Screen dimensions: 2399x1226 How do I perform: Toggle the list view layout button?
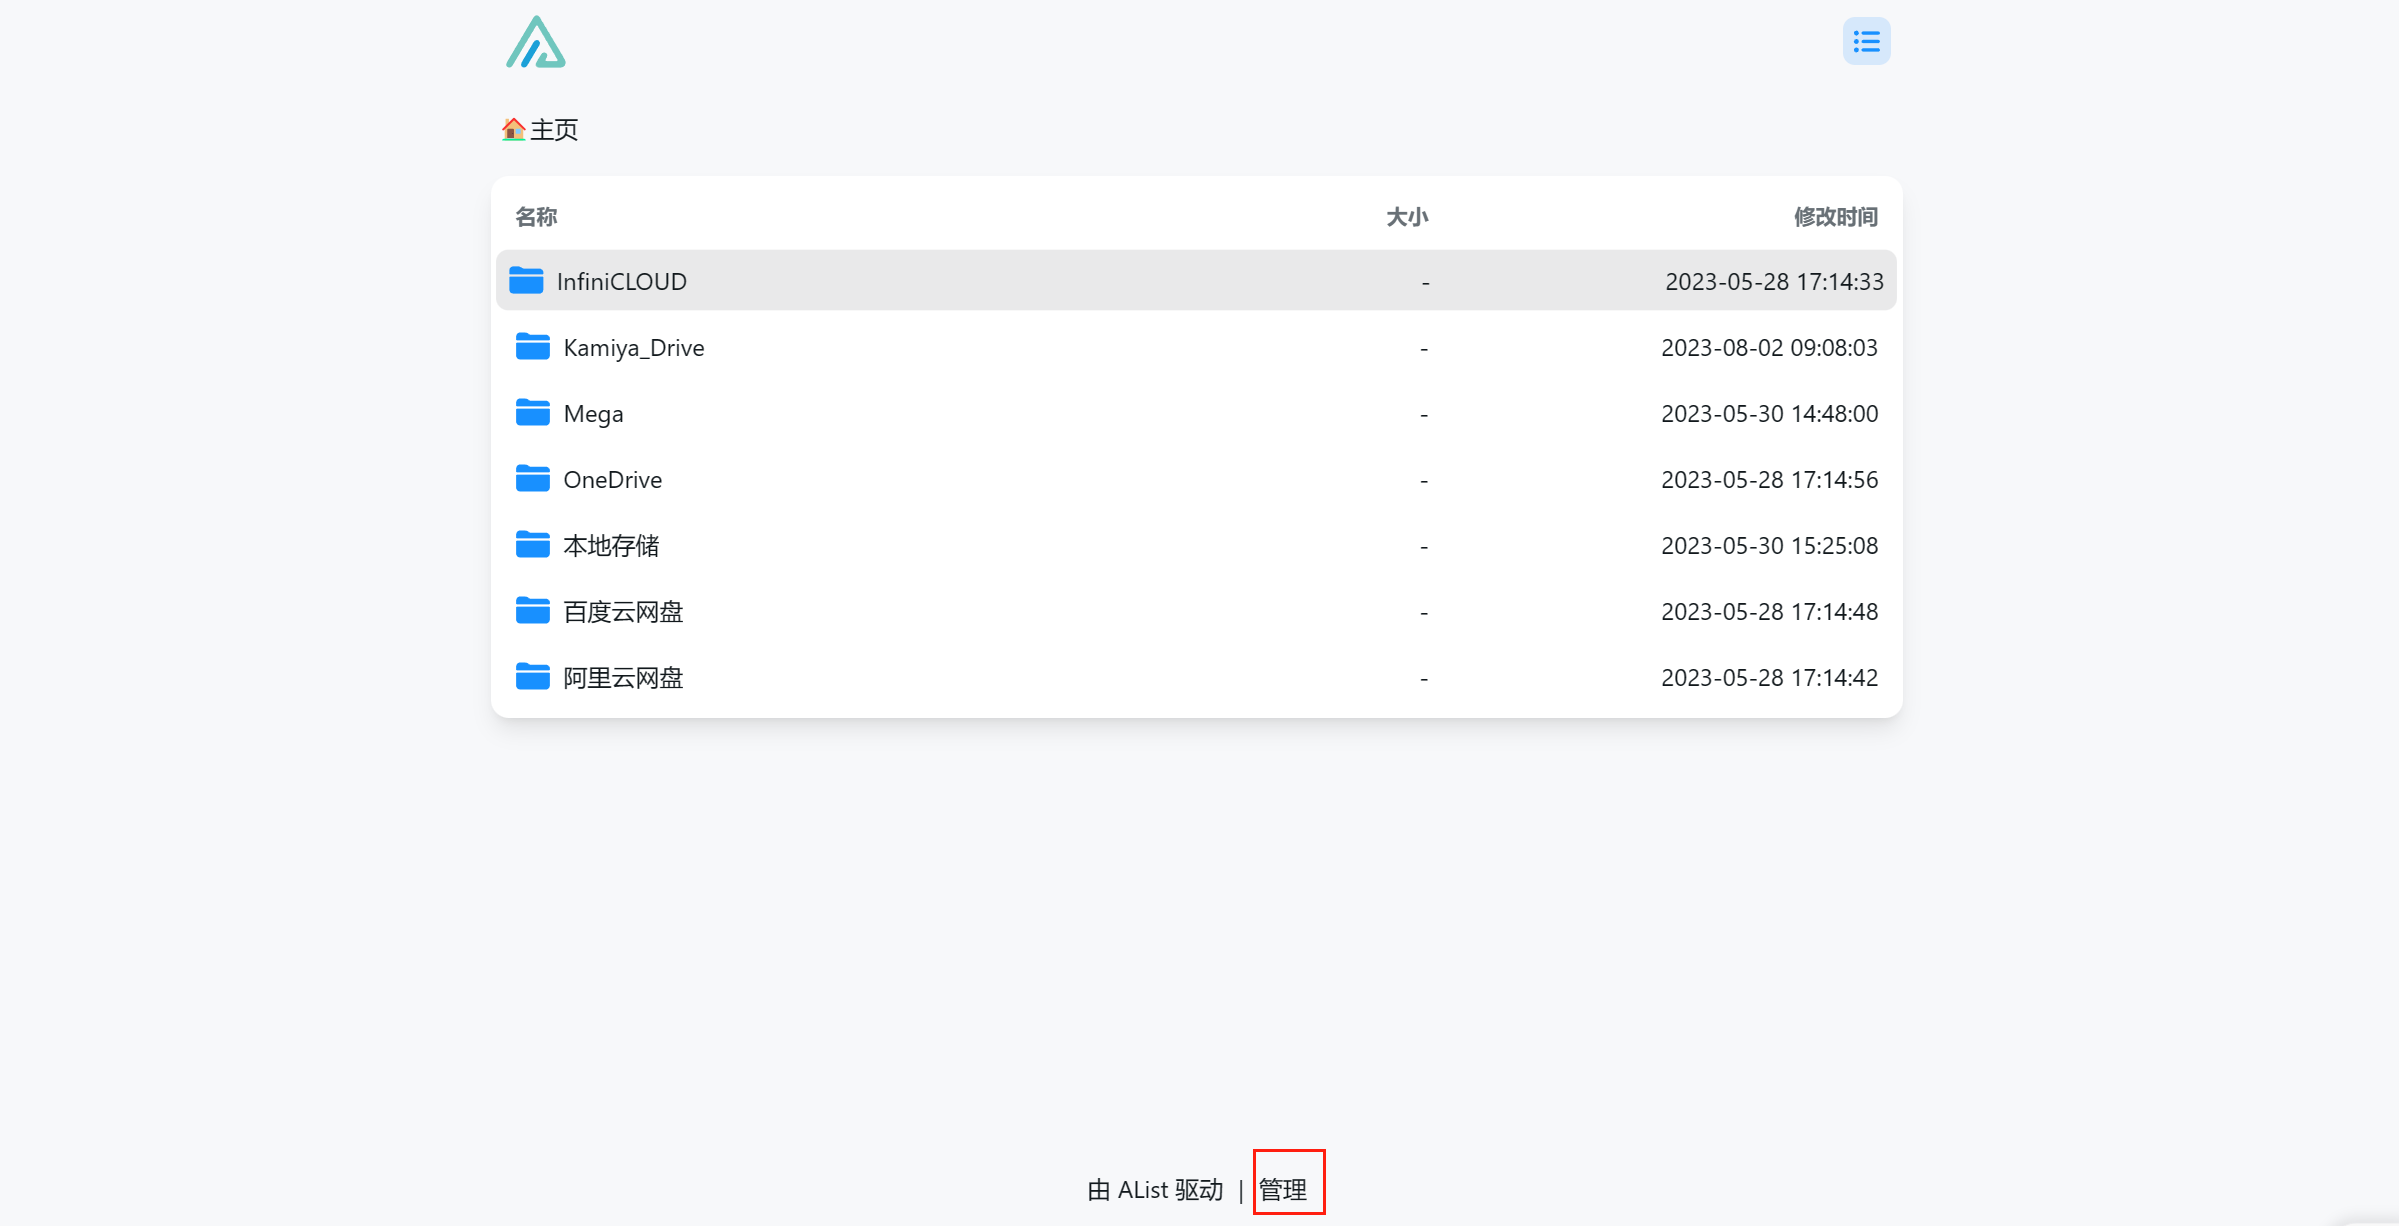[1866, 42]
